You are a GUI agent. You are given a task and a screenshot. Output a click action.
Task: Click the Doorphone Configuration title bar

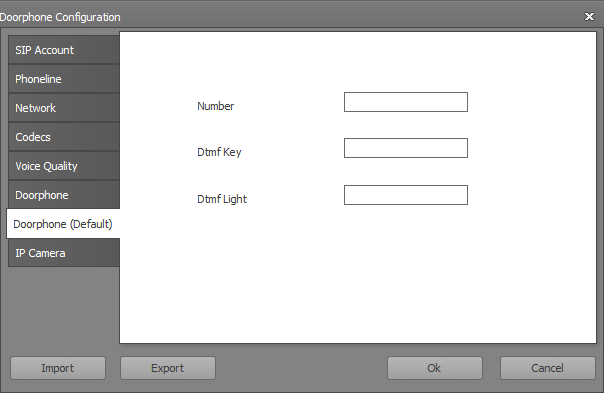[289, 17]
